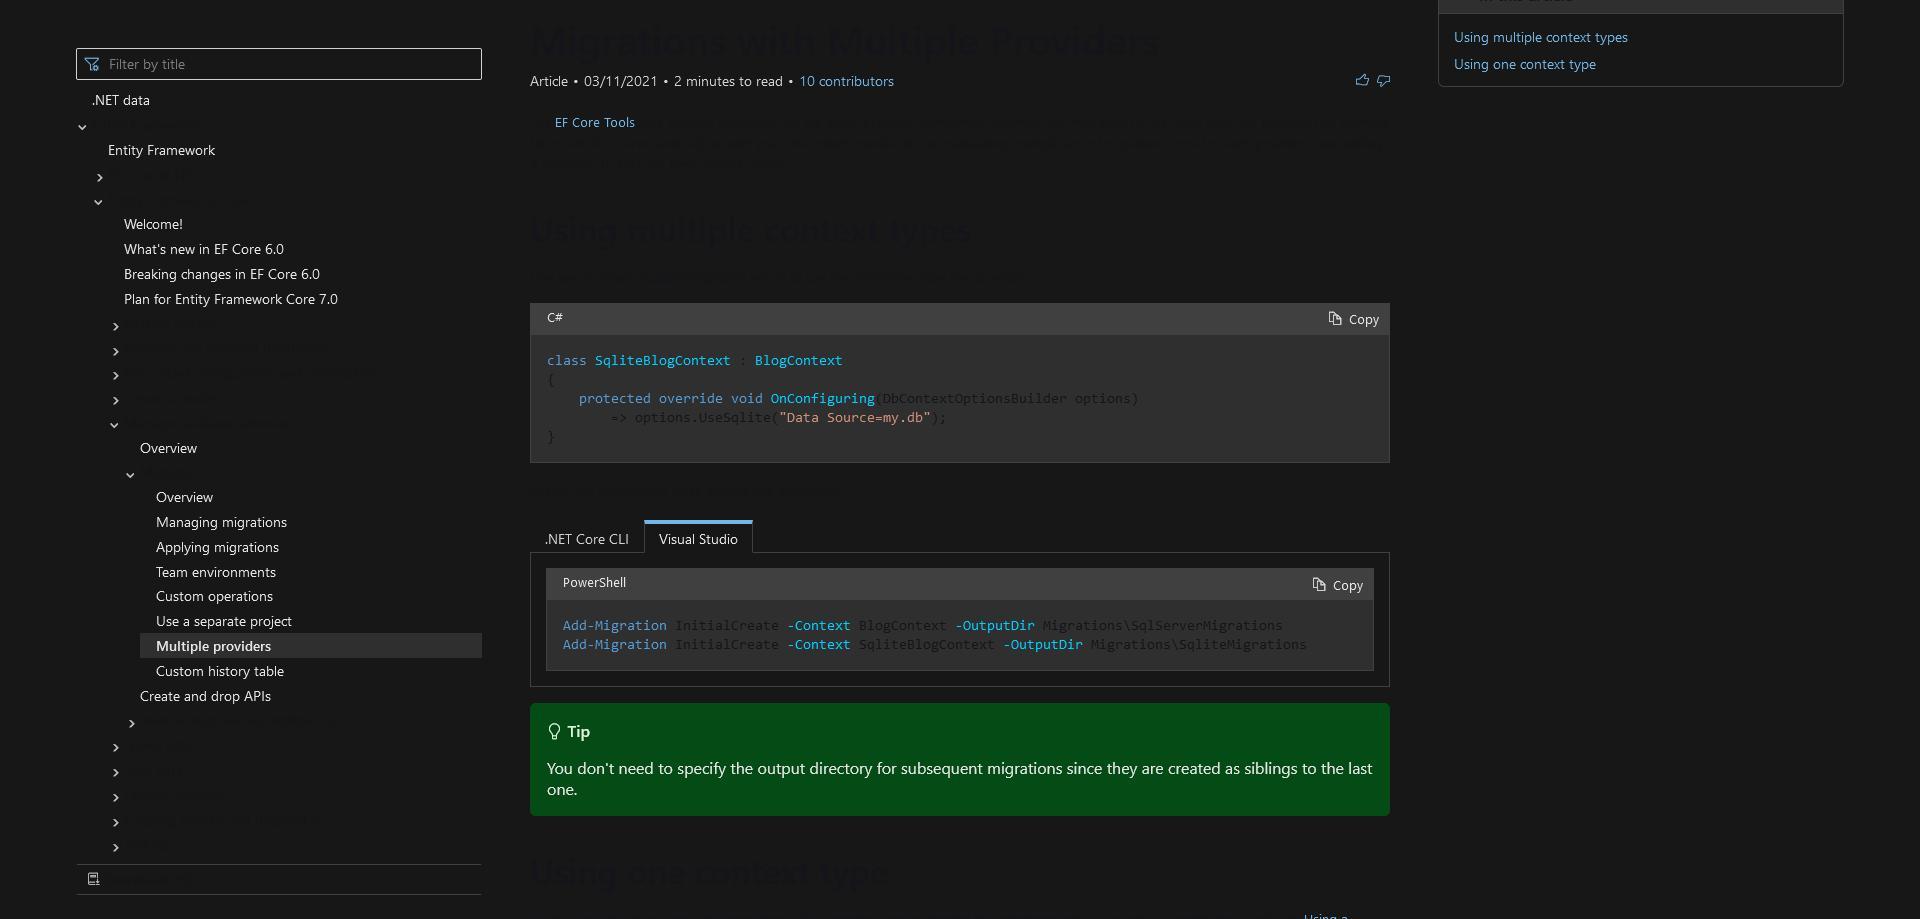The image size is (1920, 919).
Task: Jump to Using multiple context types section
Action: point(1540,37)
